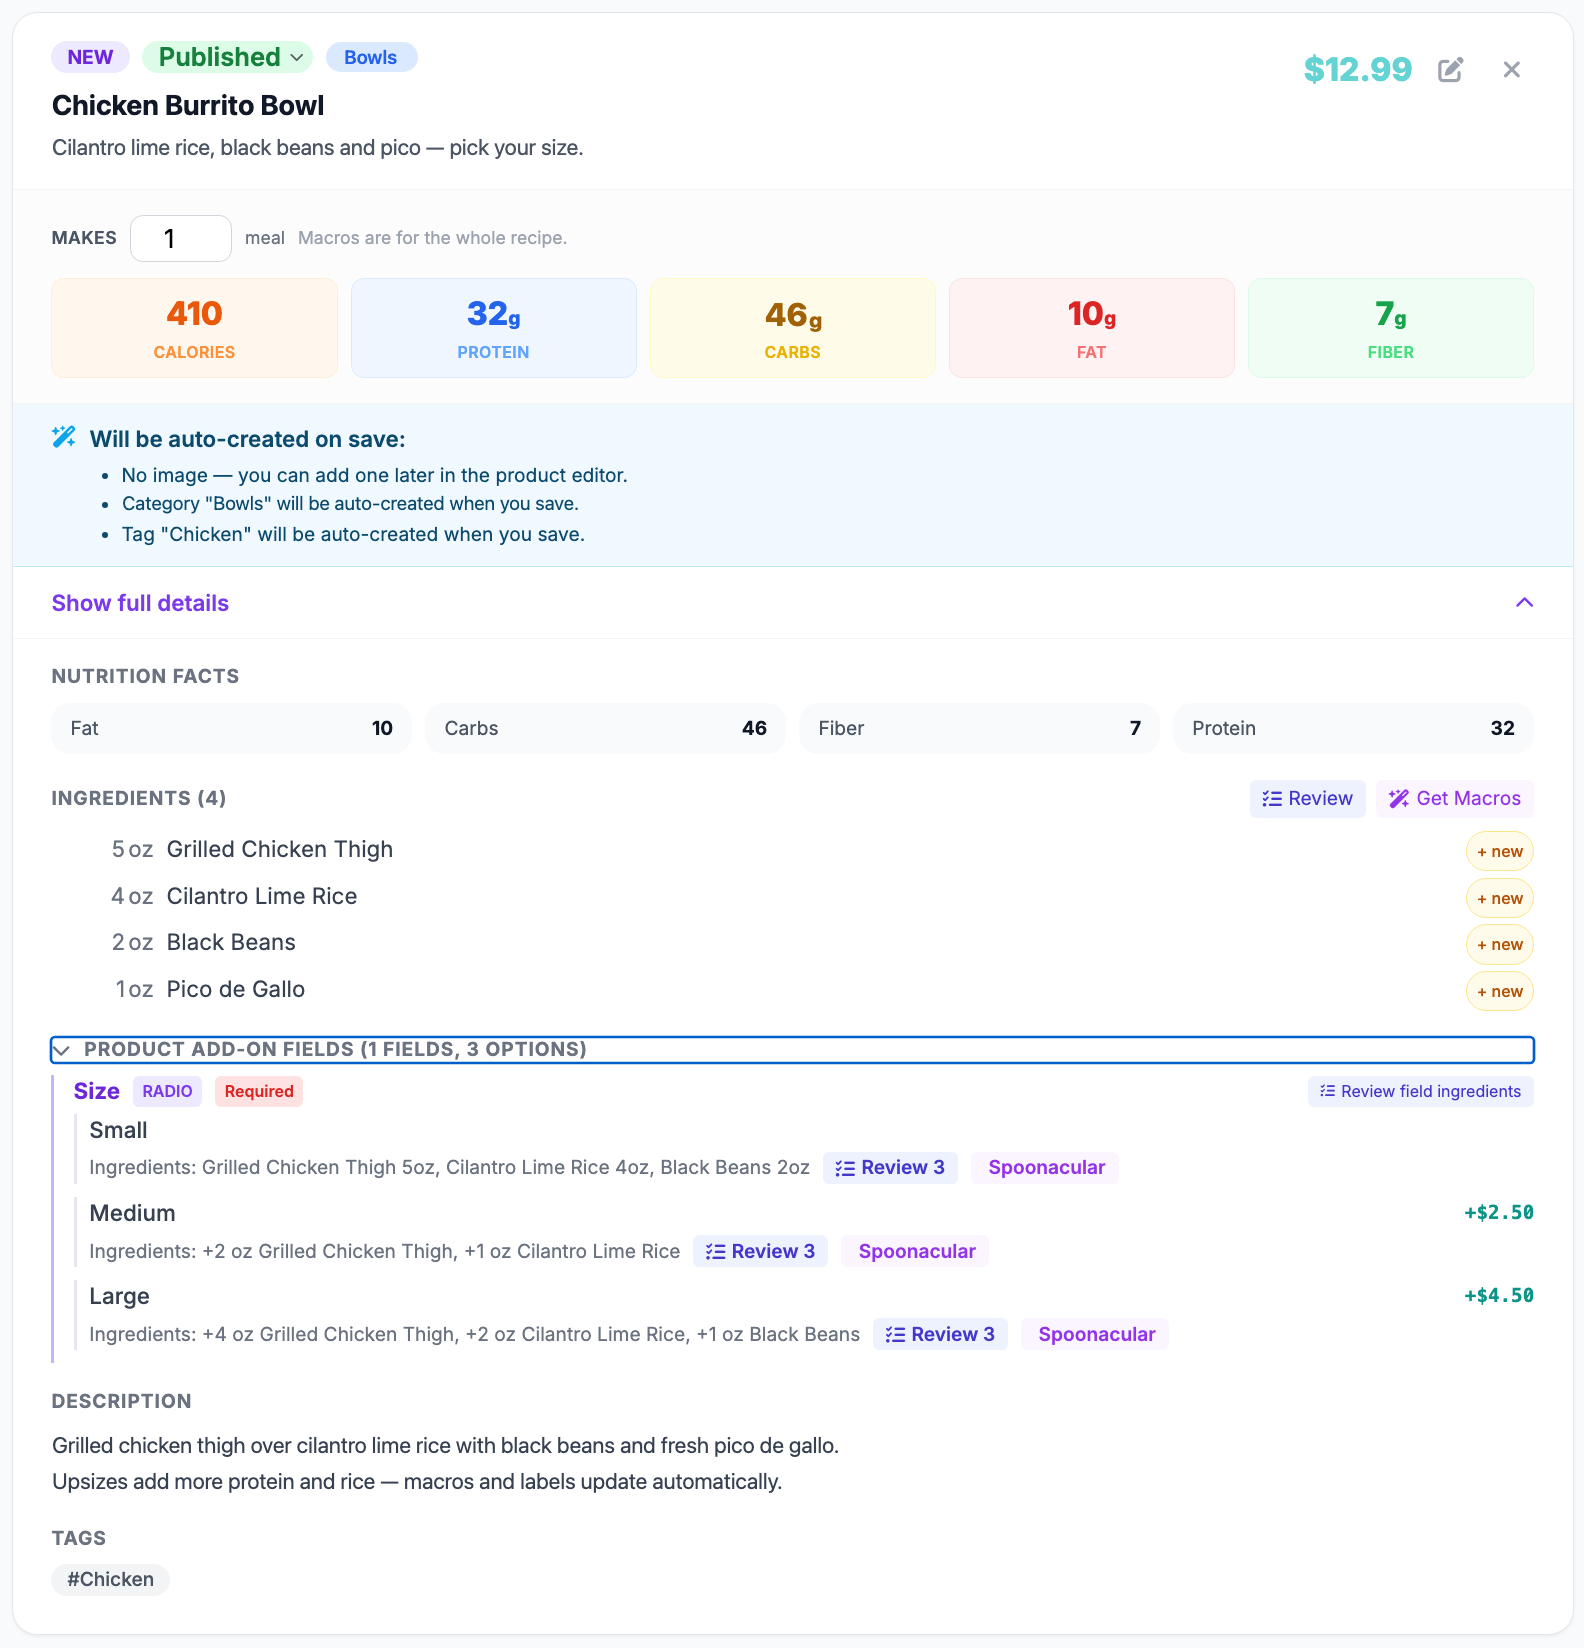
Task: Click Spoonacular for the Medium option
Action: [x=916, y=1251]
